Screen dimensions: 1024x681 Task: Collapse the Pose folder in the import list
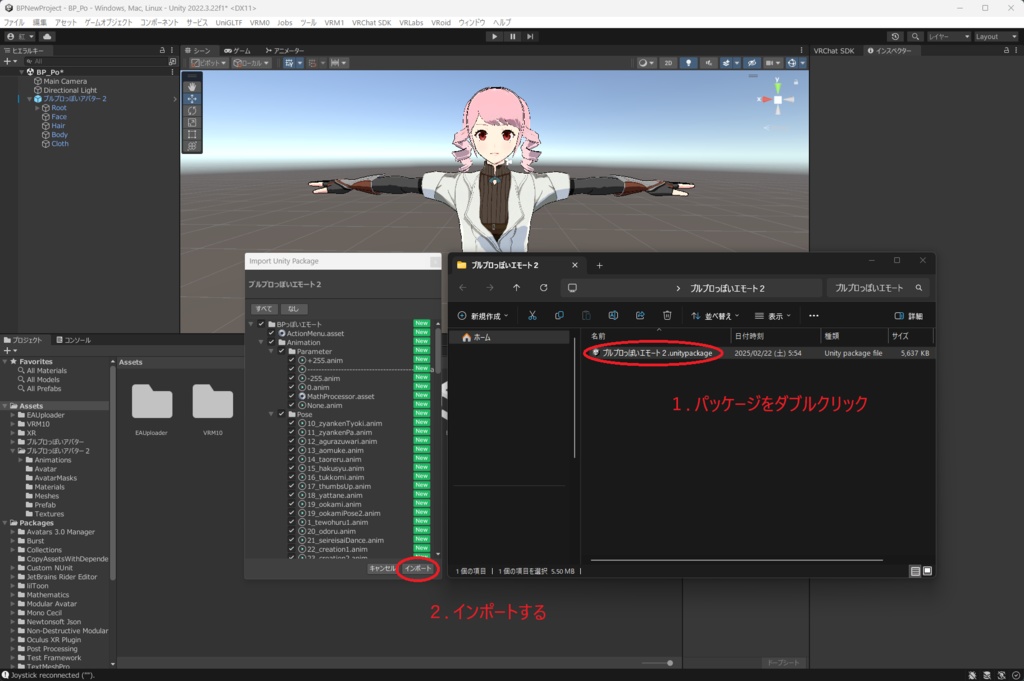point(271,414)
